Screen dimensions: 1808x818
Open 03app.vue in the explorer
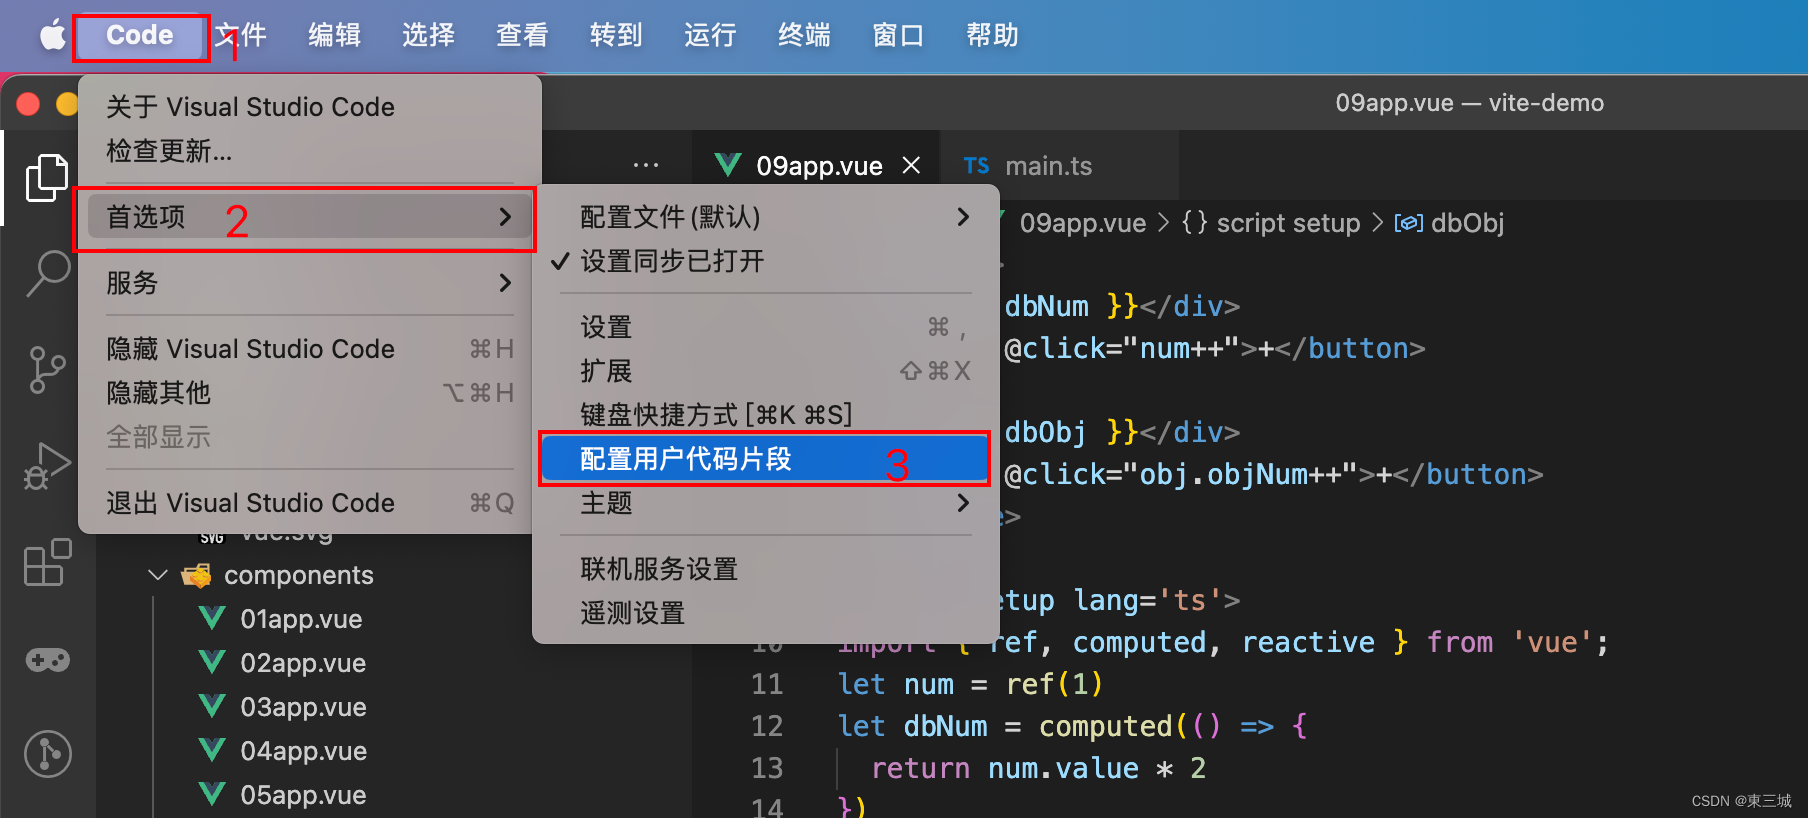303,707
